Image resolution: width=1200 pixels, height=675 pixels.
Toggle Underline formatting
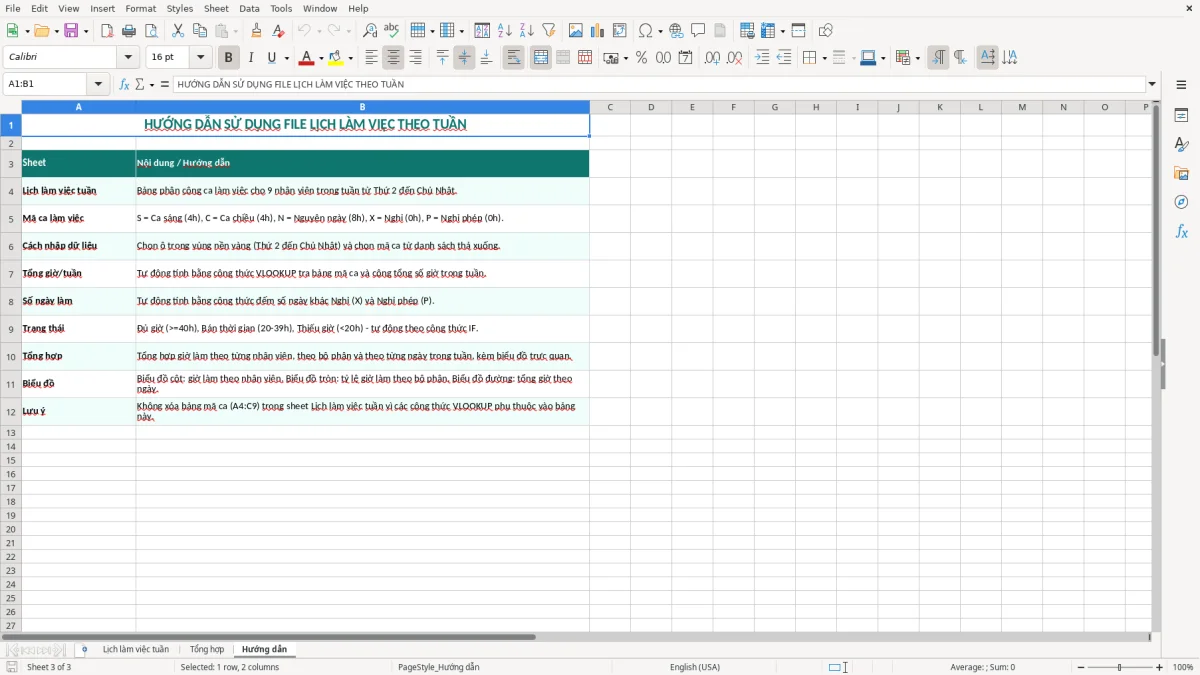pyautogui.click(x=271, y=58)
